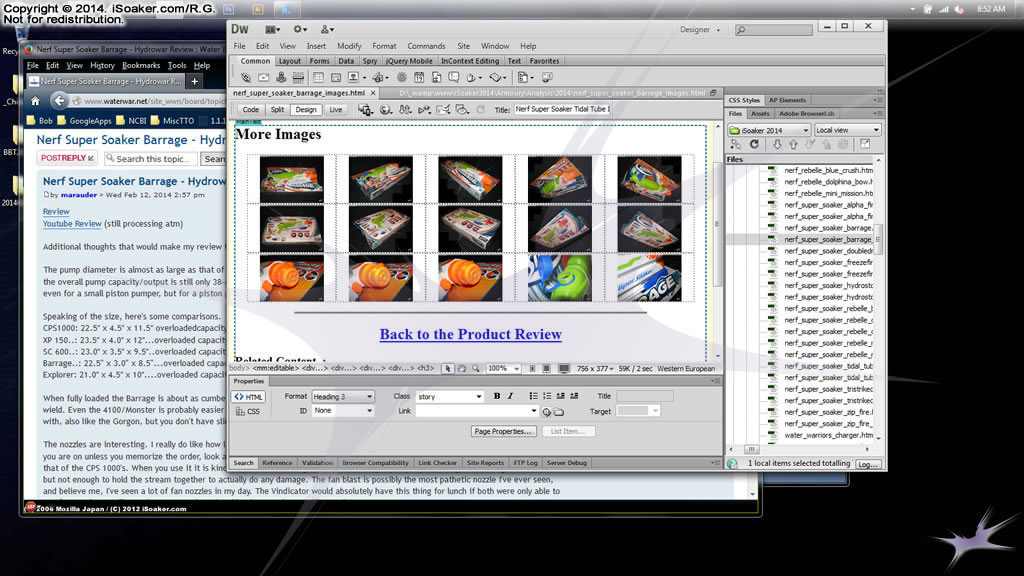Refresh the Files panel
1024x576 pixels.
754,144
